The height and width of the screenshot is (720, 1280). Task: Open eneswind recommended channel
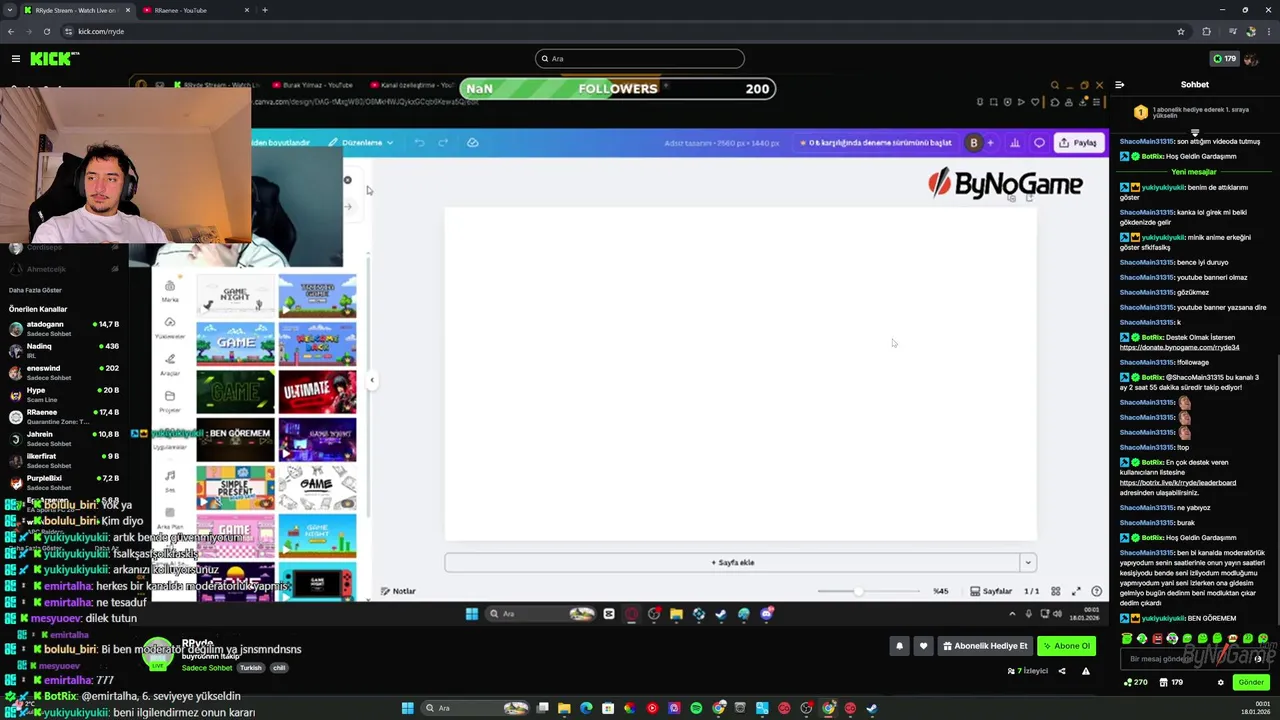(64, 372)
